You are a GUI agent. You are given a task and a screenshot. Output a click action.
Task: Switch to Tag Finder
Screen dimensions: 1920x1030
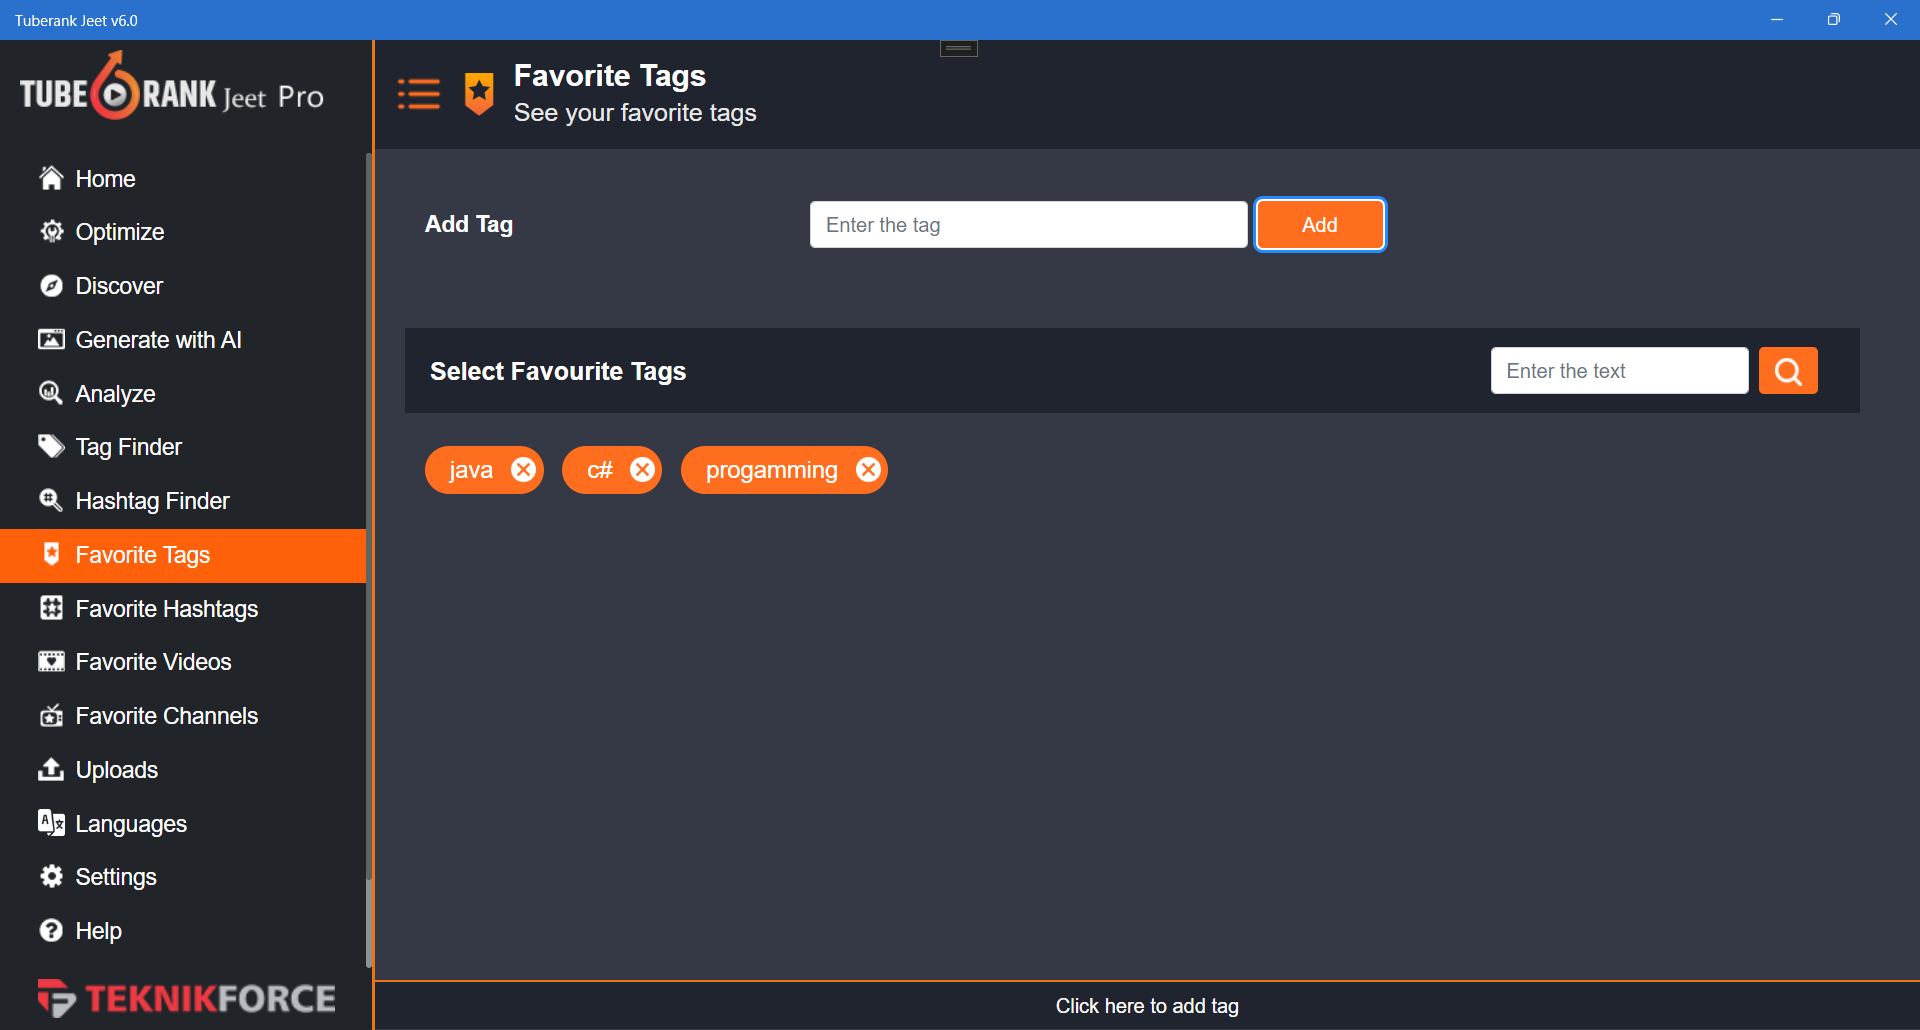(183, 446)
